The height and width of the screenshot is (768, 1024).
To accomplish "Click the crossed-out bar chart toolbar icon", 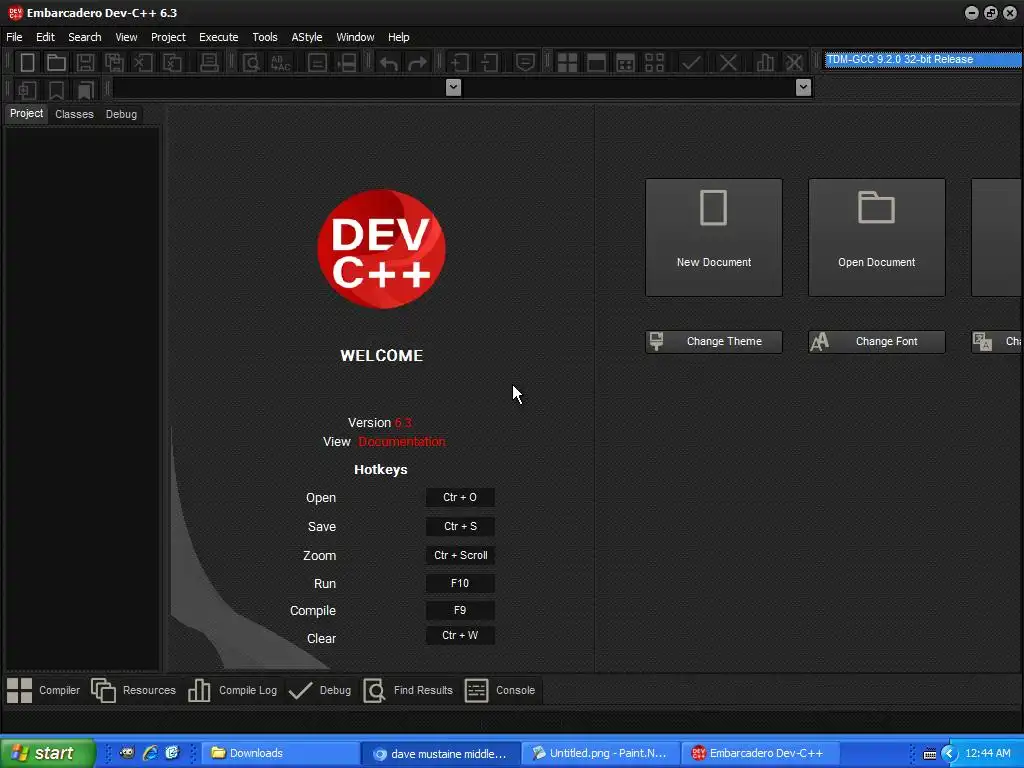I will coord(794,63).
